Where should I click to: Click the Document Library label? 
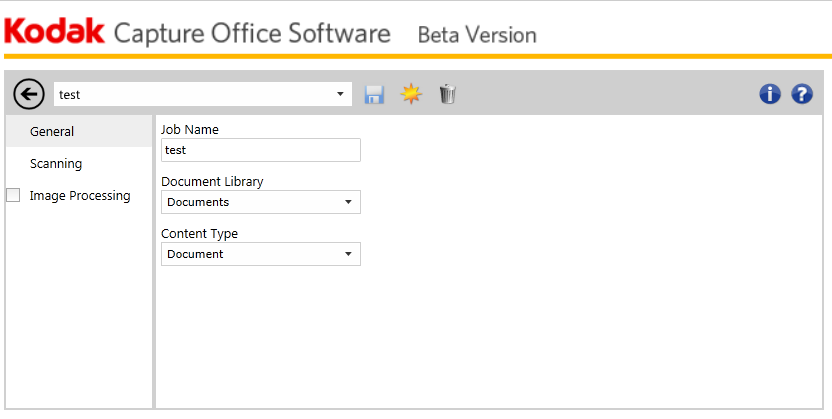(212, 181)
